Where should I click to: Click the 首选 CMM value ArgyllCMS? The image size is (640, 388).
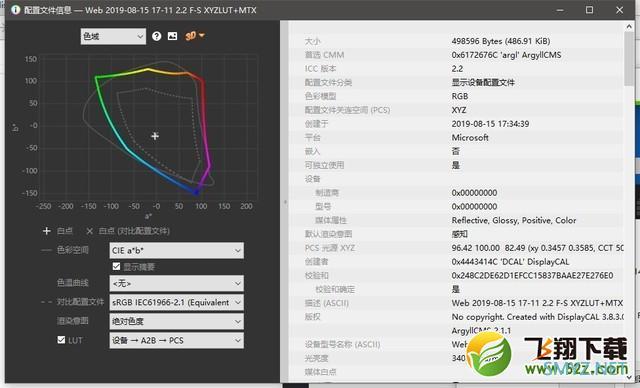(506, 55)
